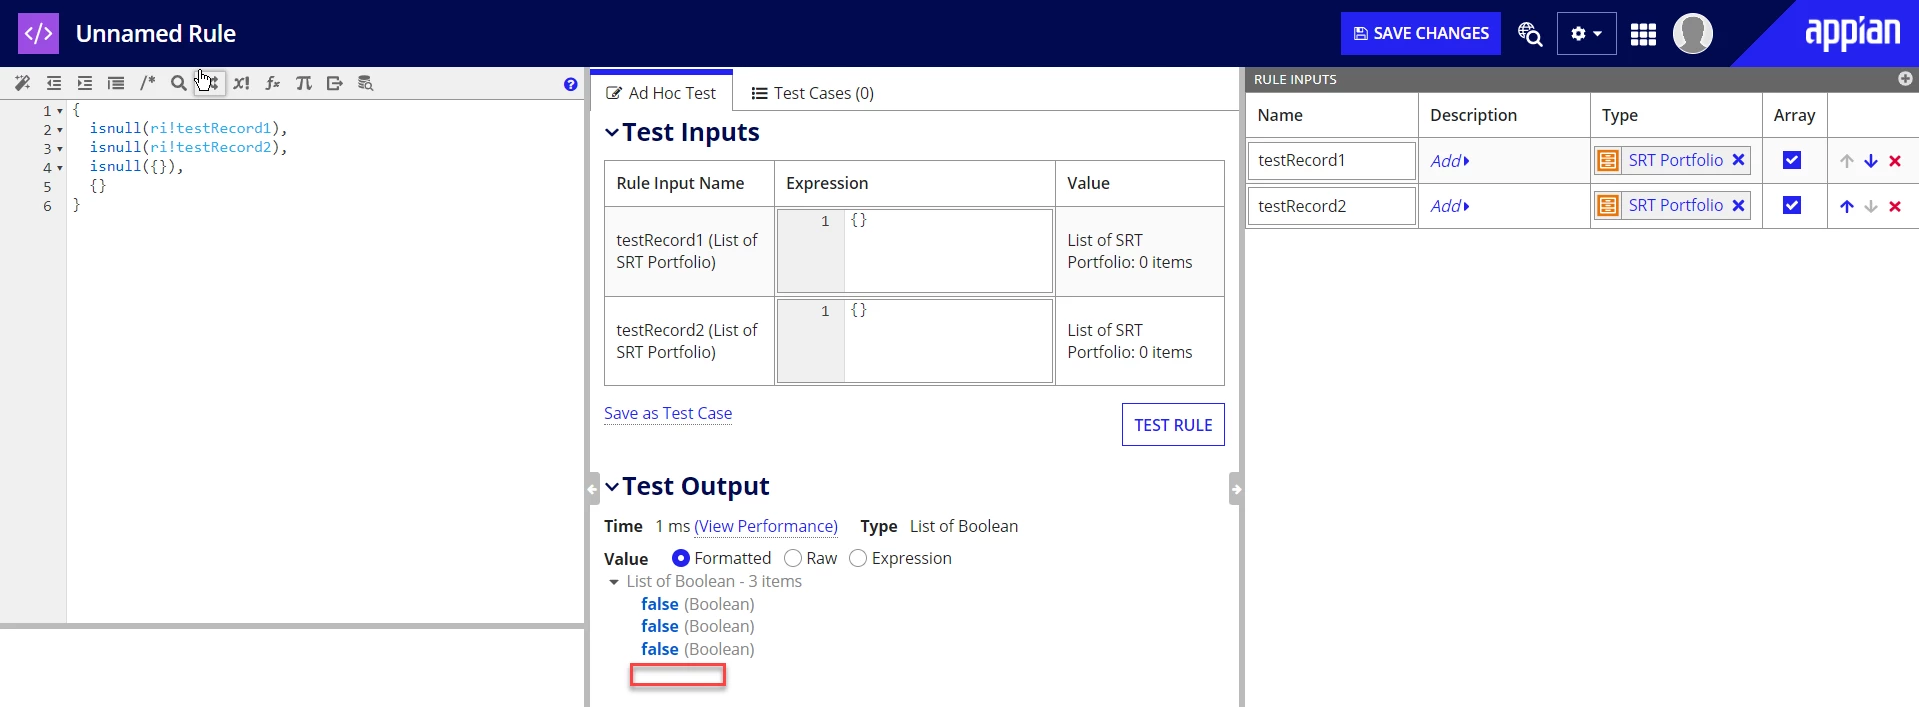Open the globe search icon in header
The width and height of the screenshot is (1919, 707).
[x=1530, y=34]
